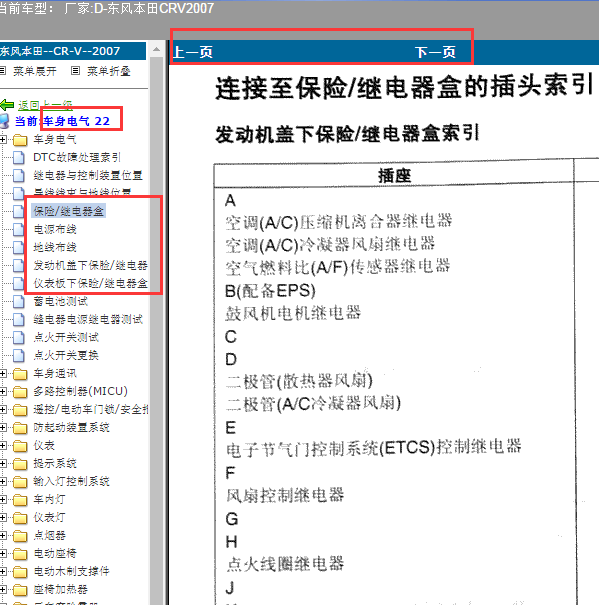Expand the 车内灯 folder

click(x=3, y=500)
